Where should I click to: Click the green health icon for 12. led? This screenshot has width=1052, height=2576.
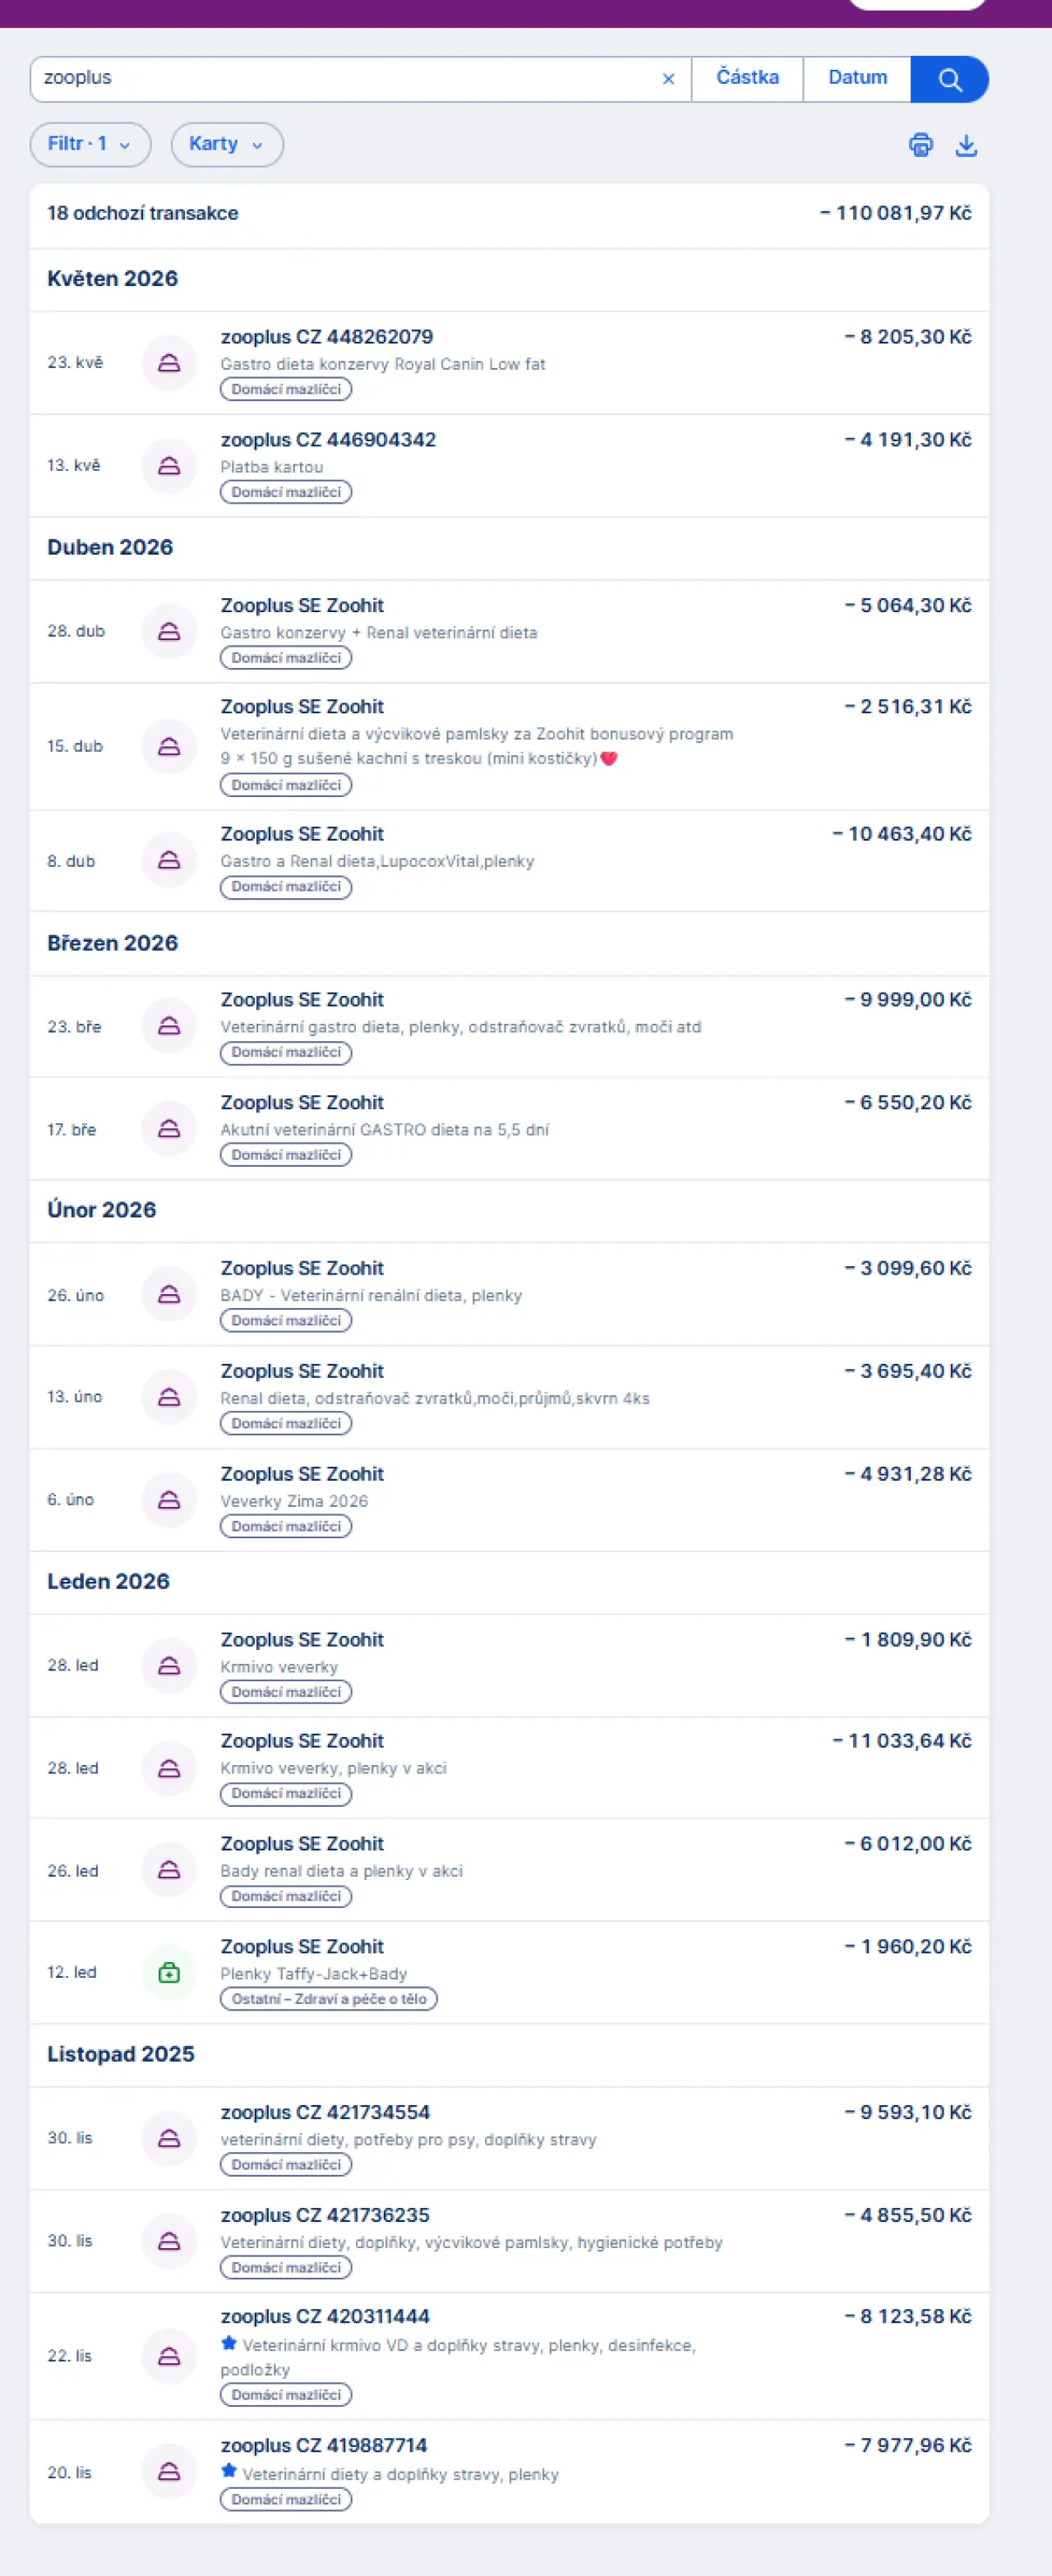(169, 1972)
